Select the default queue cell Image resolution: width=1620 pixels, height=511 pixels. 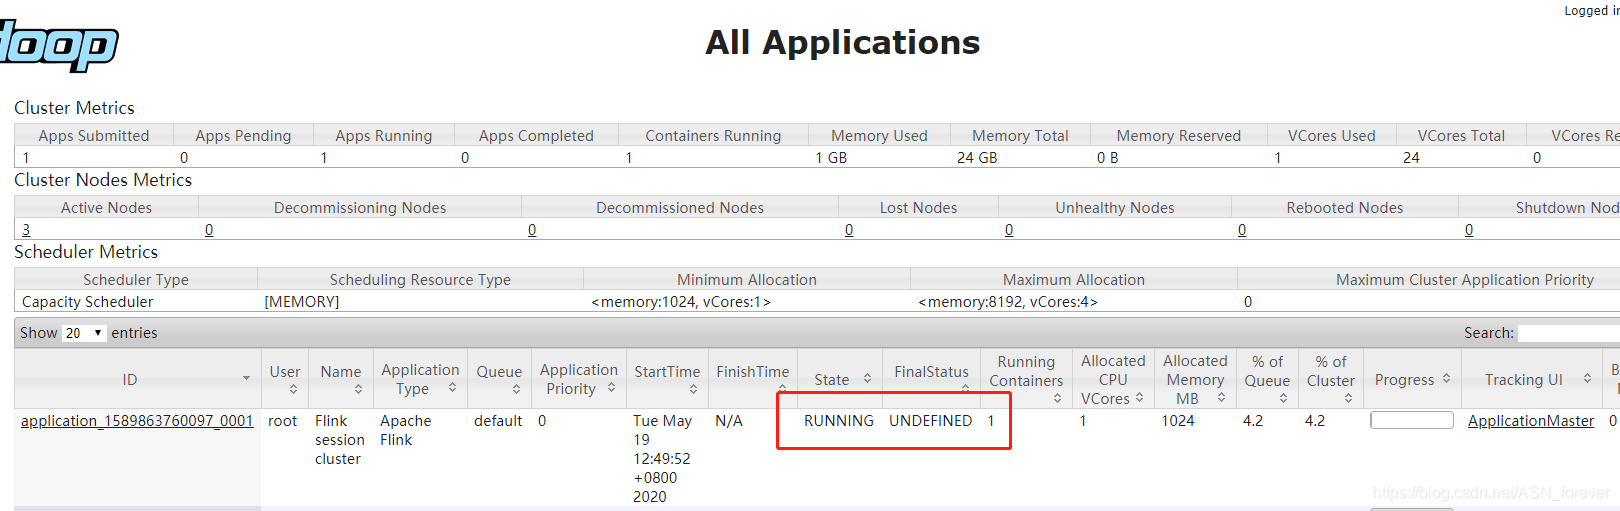pos(498,421)
